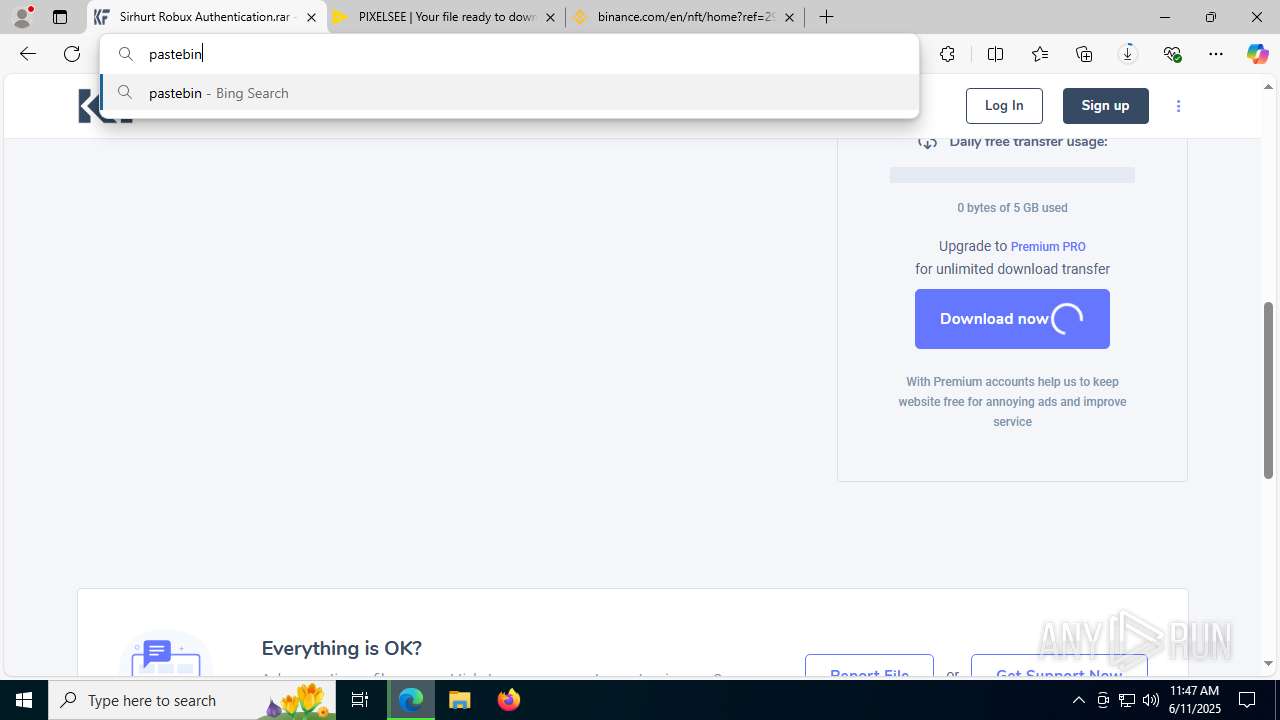The width and height of the screenshot is (1280, 720).
Task: Open Microsoft Edge from the taskbar
Action: [x=411, y=700]
